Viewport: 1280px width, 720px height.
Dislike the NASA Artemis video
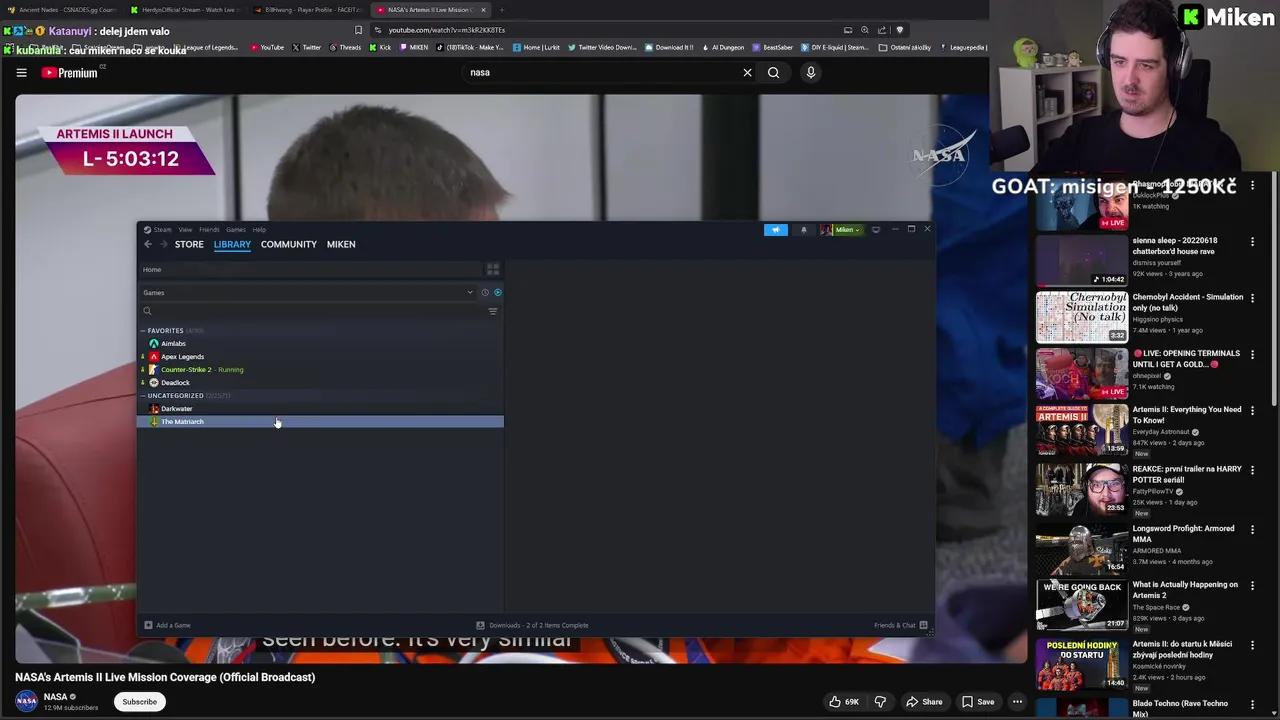pos(880,702)
